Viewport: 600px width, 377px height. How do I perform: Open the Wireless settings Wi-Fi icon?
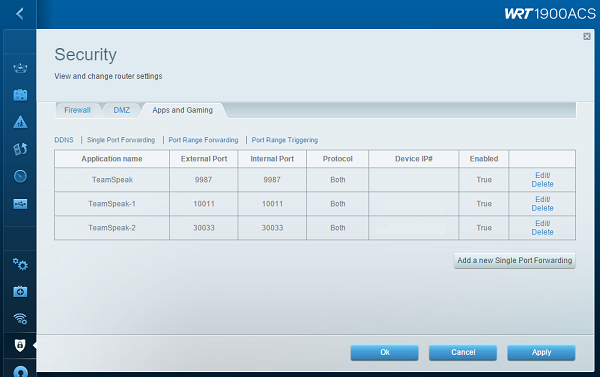coord(20,318)
